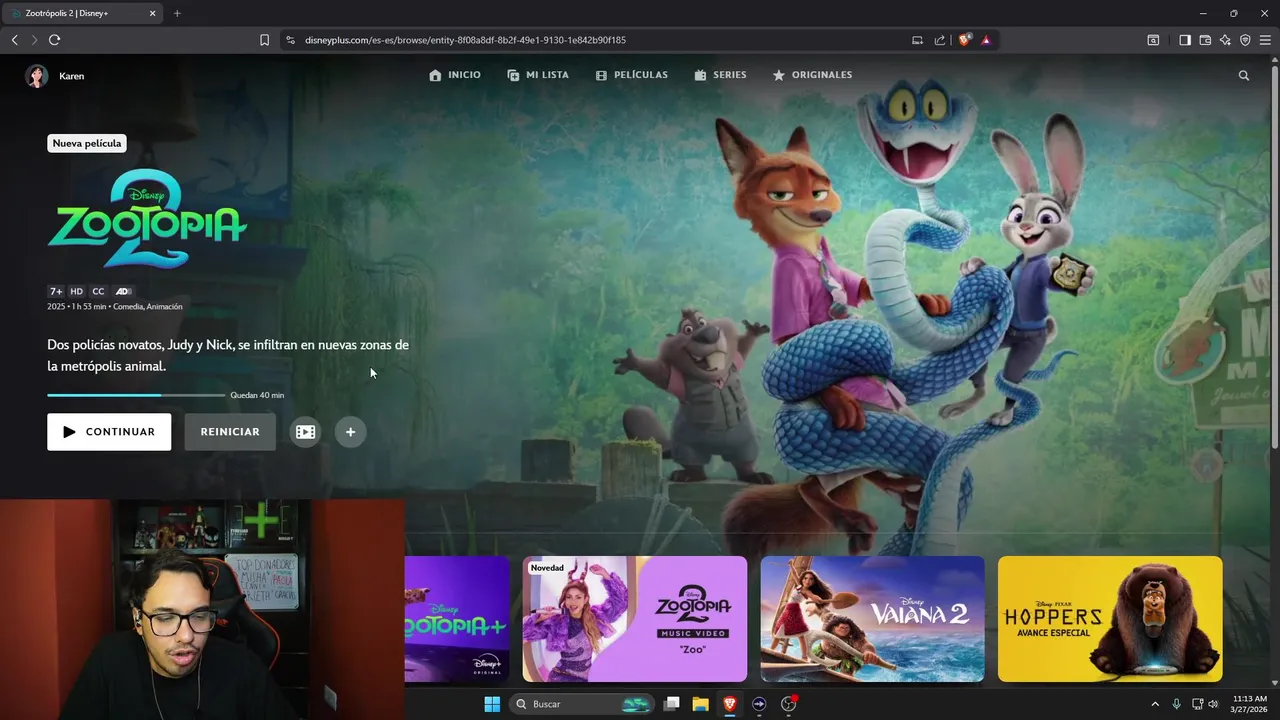
Task: Click the Zootopia 2 playback progress bar
Action: click(136, 395)
